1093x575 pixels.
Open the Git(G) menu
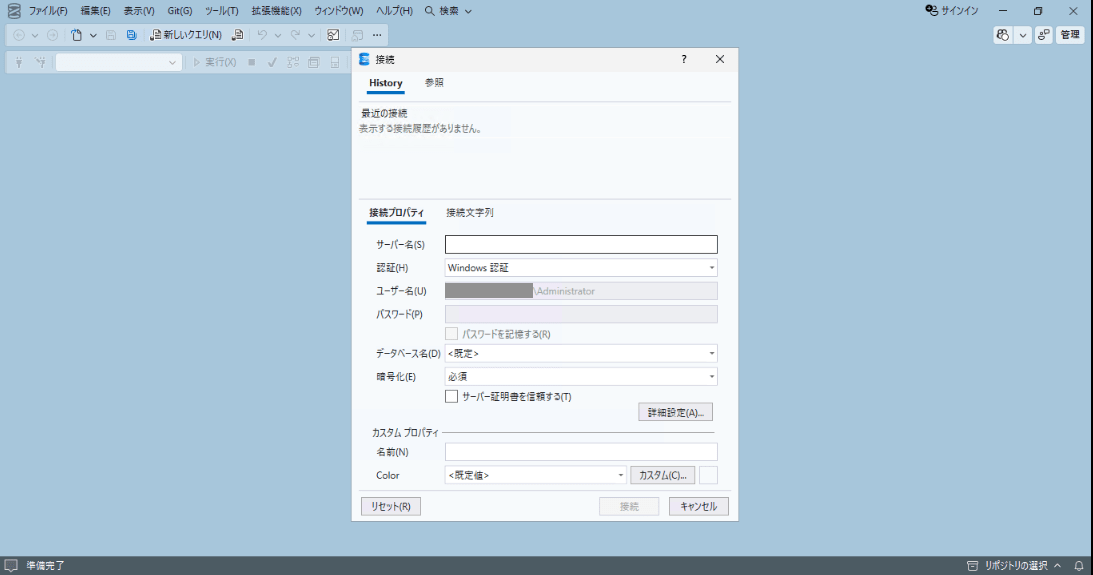click(180, 11)
